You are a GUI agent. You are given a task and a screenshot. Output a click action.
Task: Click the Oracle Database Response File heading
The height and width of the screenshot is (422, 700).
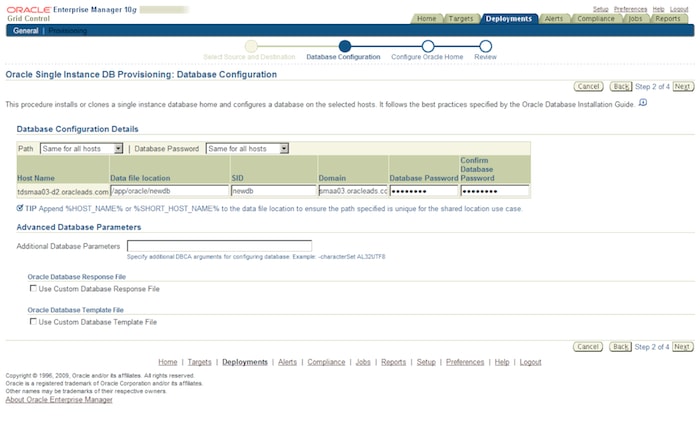(x=76, y=277)
